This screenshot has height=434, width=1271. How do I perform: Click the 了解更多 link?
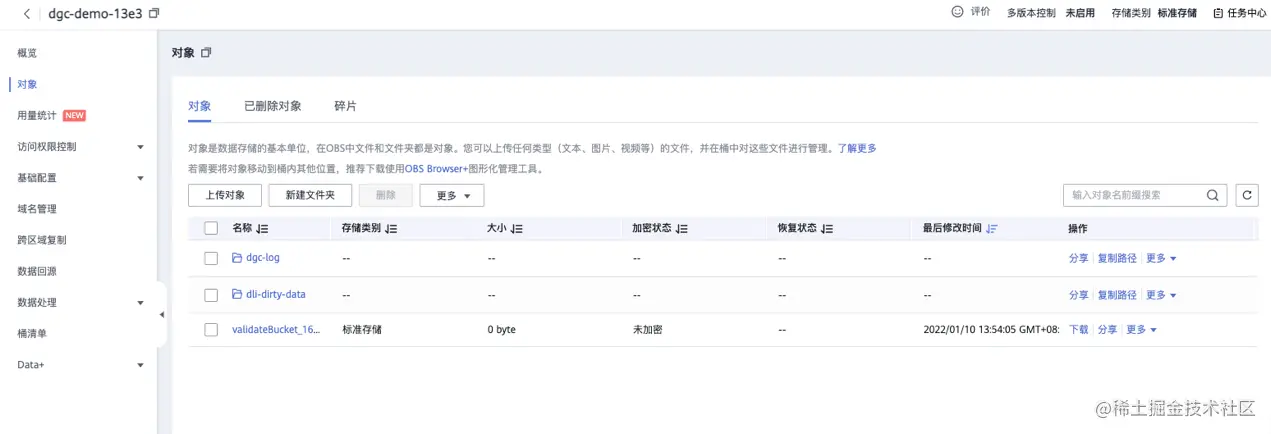click(857, 148)
